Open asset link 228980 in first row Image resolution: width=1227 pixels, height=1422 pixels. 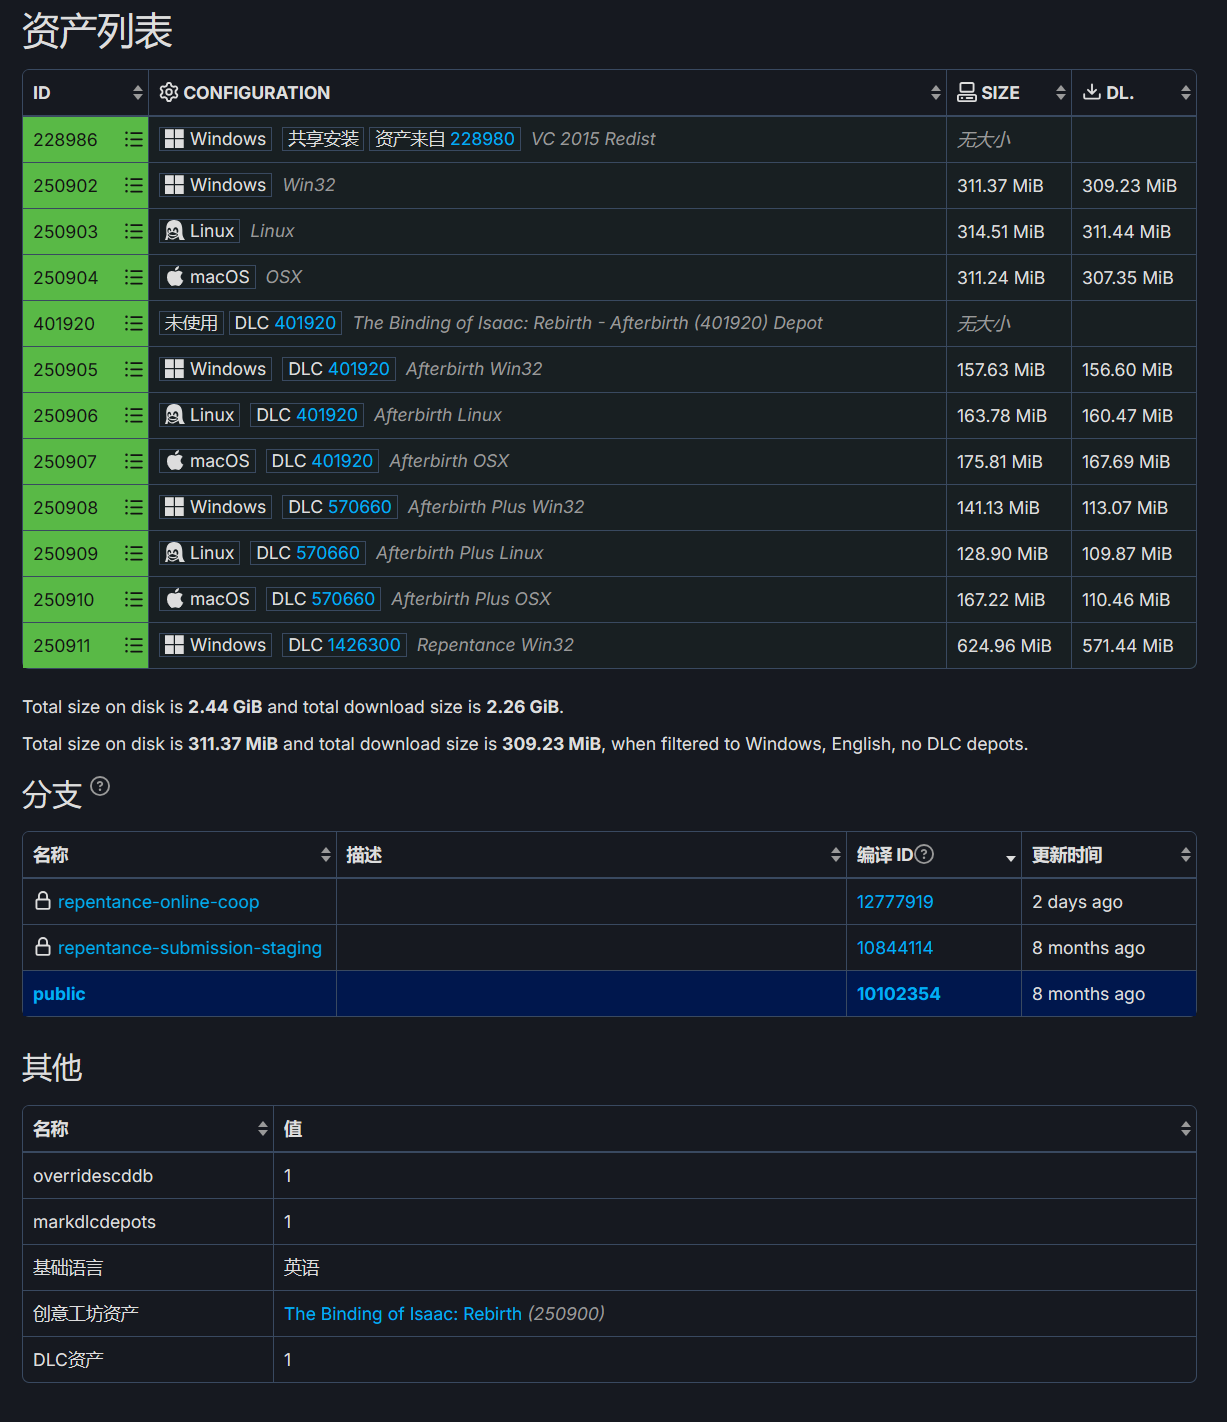click(482, 139)
